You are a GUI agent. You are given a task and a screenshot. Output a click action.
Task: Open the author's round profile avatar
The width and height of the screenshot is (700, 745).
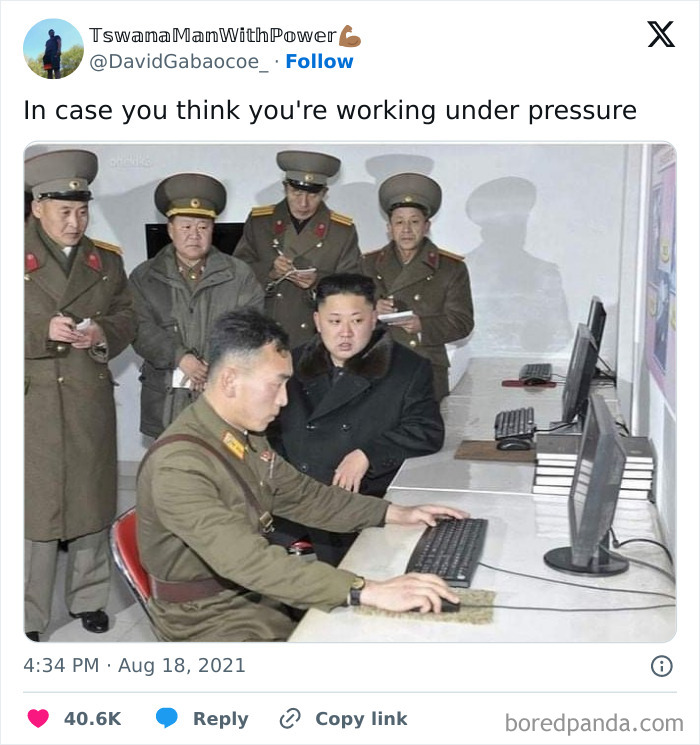[53, 48]
